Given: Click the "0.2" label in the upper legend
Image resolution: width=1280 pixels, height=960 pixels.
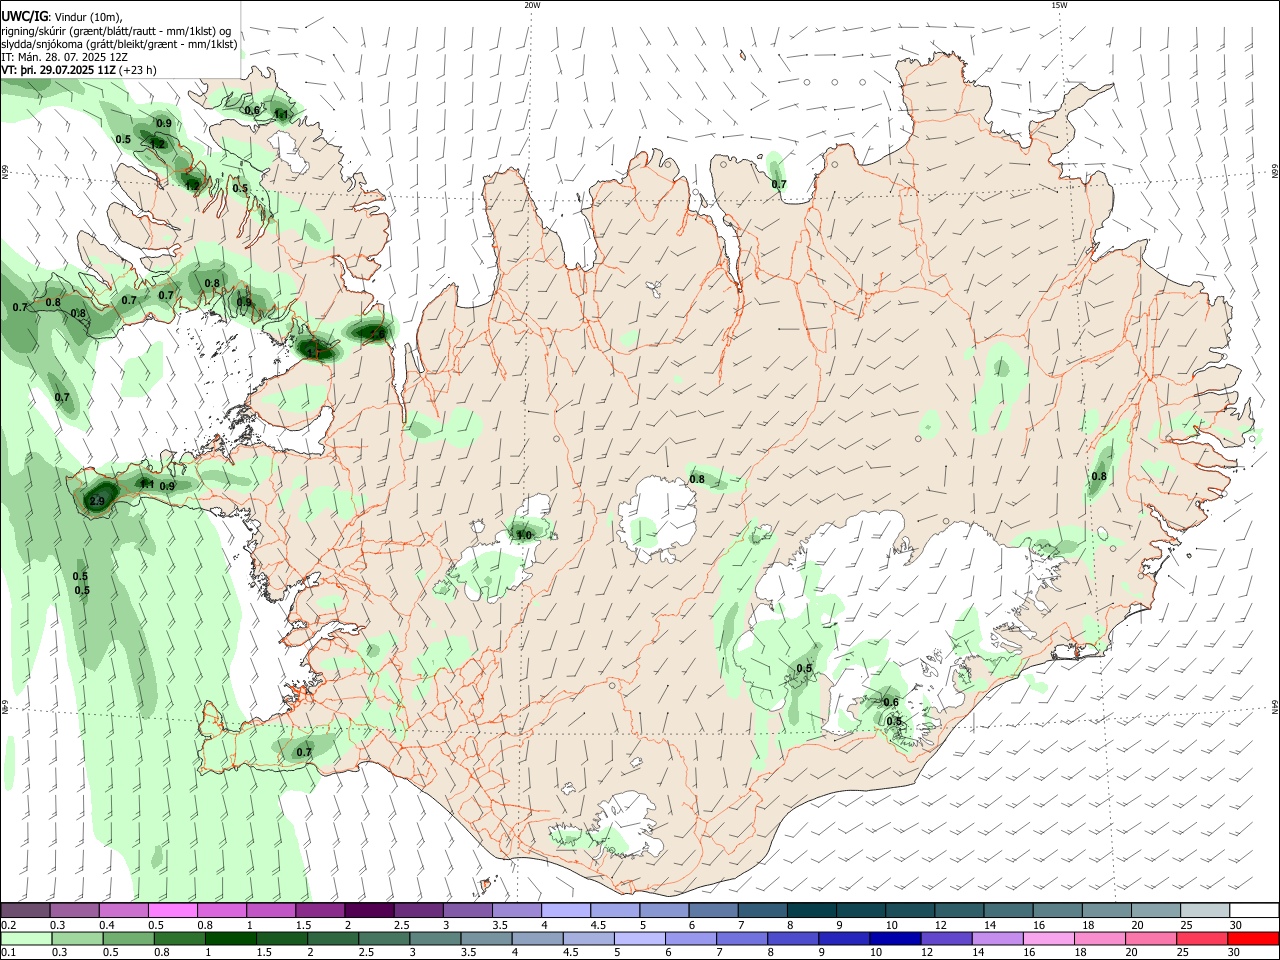Looking at the screenshot, I should coord(8,925).
